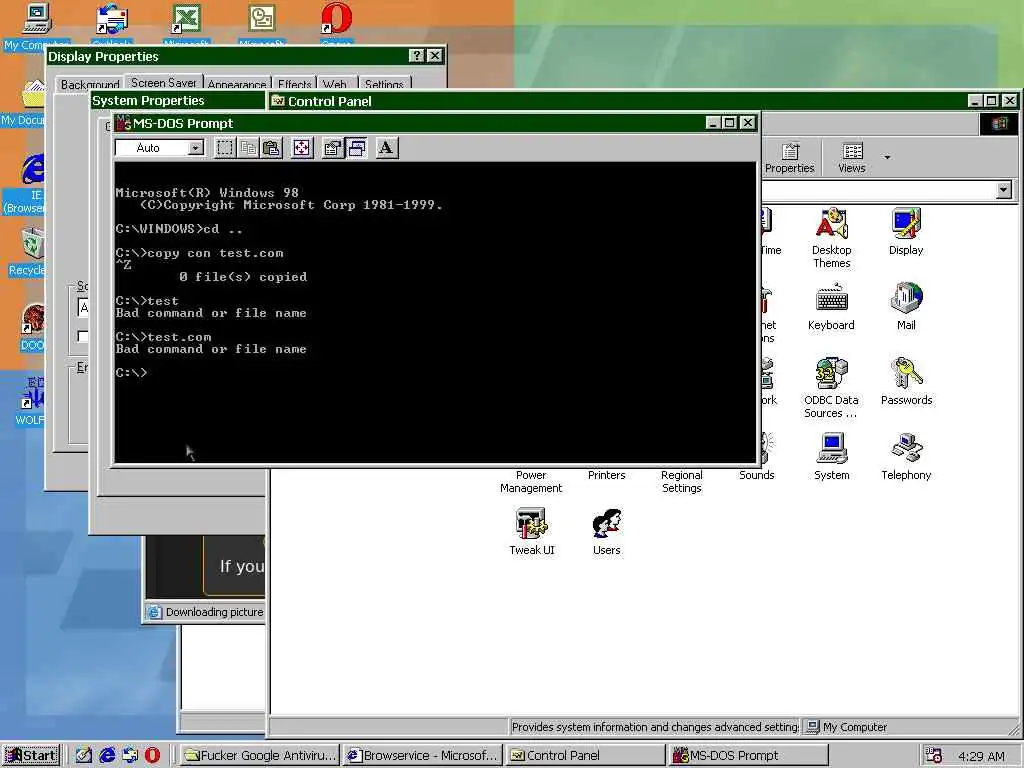The height and width of the screenshot is (768, 1024).
Task: Open the font size Auto dropdown
Action: coord(195,148)
